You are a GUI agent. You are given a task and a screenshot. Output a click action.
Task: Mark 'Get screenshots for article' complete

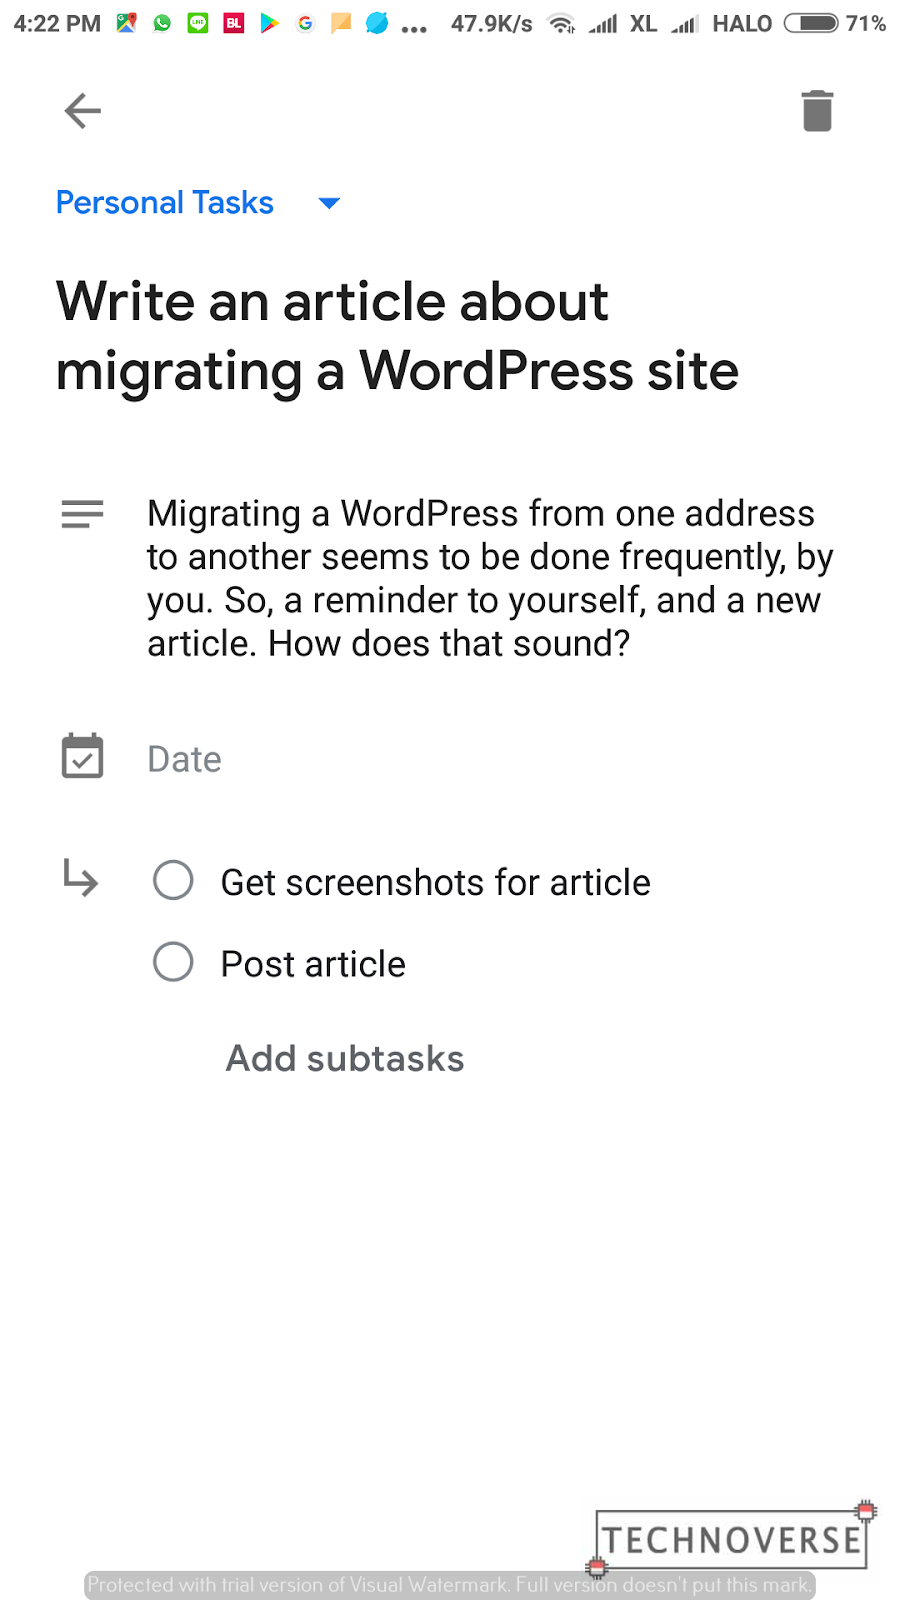173,880
